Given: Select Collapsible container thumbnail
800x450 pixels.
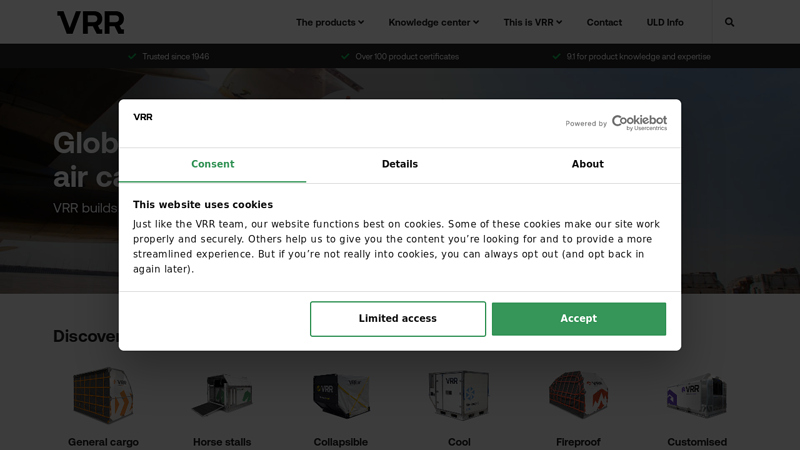Looking at the screenshot, I should [x=341, y=395].
